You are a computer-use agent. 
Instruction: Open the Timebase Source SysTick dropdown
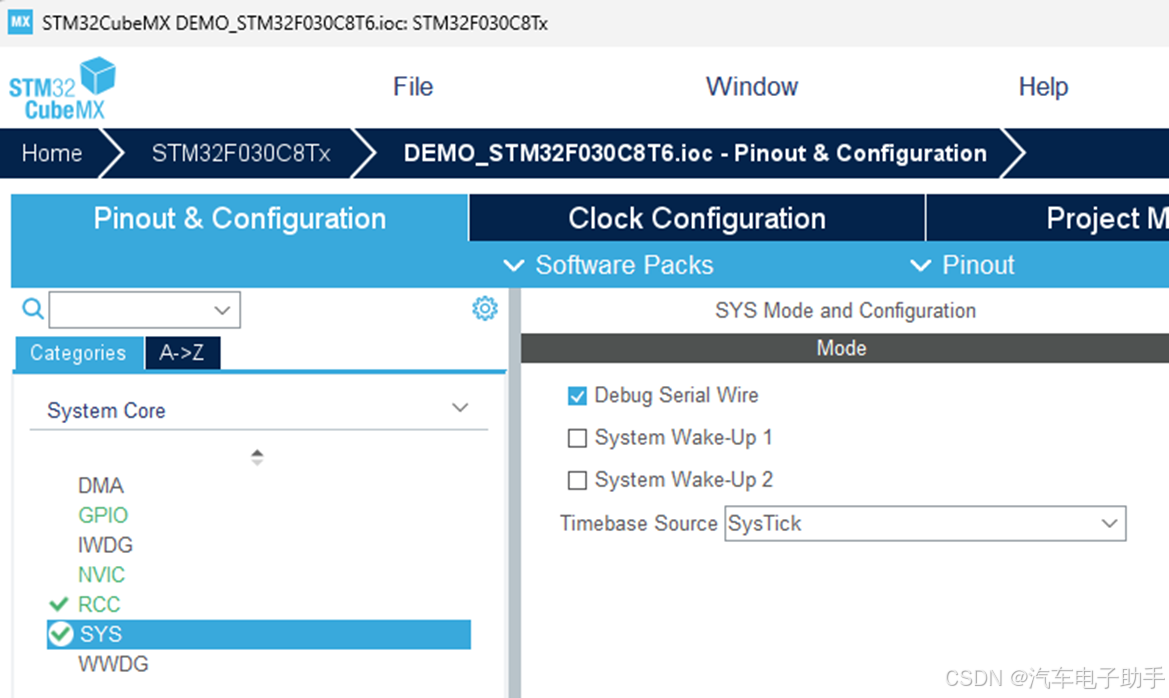tap(924, 524)
